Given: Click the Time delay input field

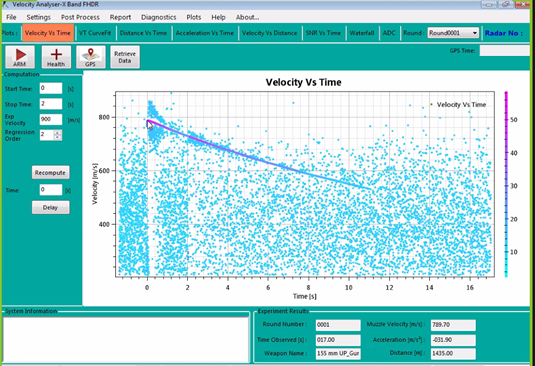Looking at the screenshot, I should coord(51,189).
